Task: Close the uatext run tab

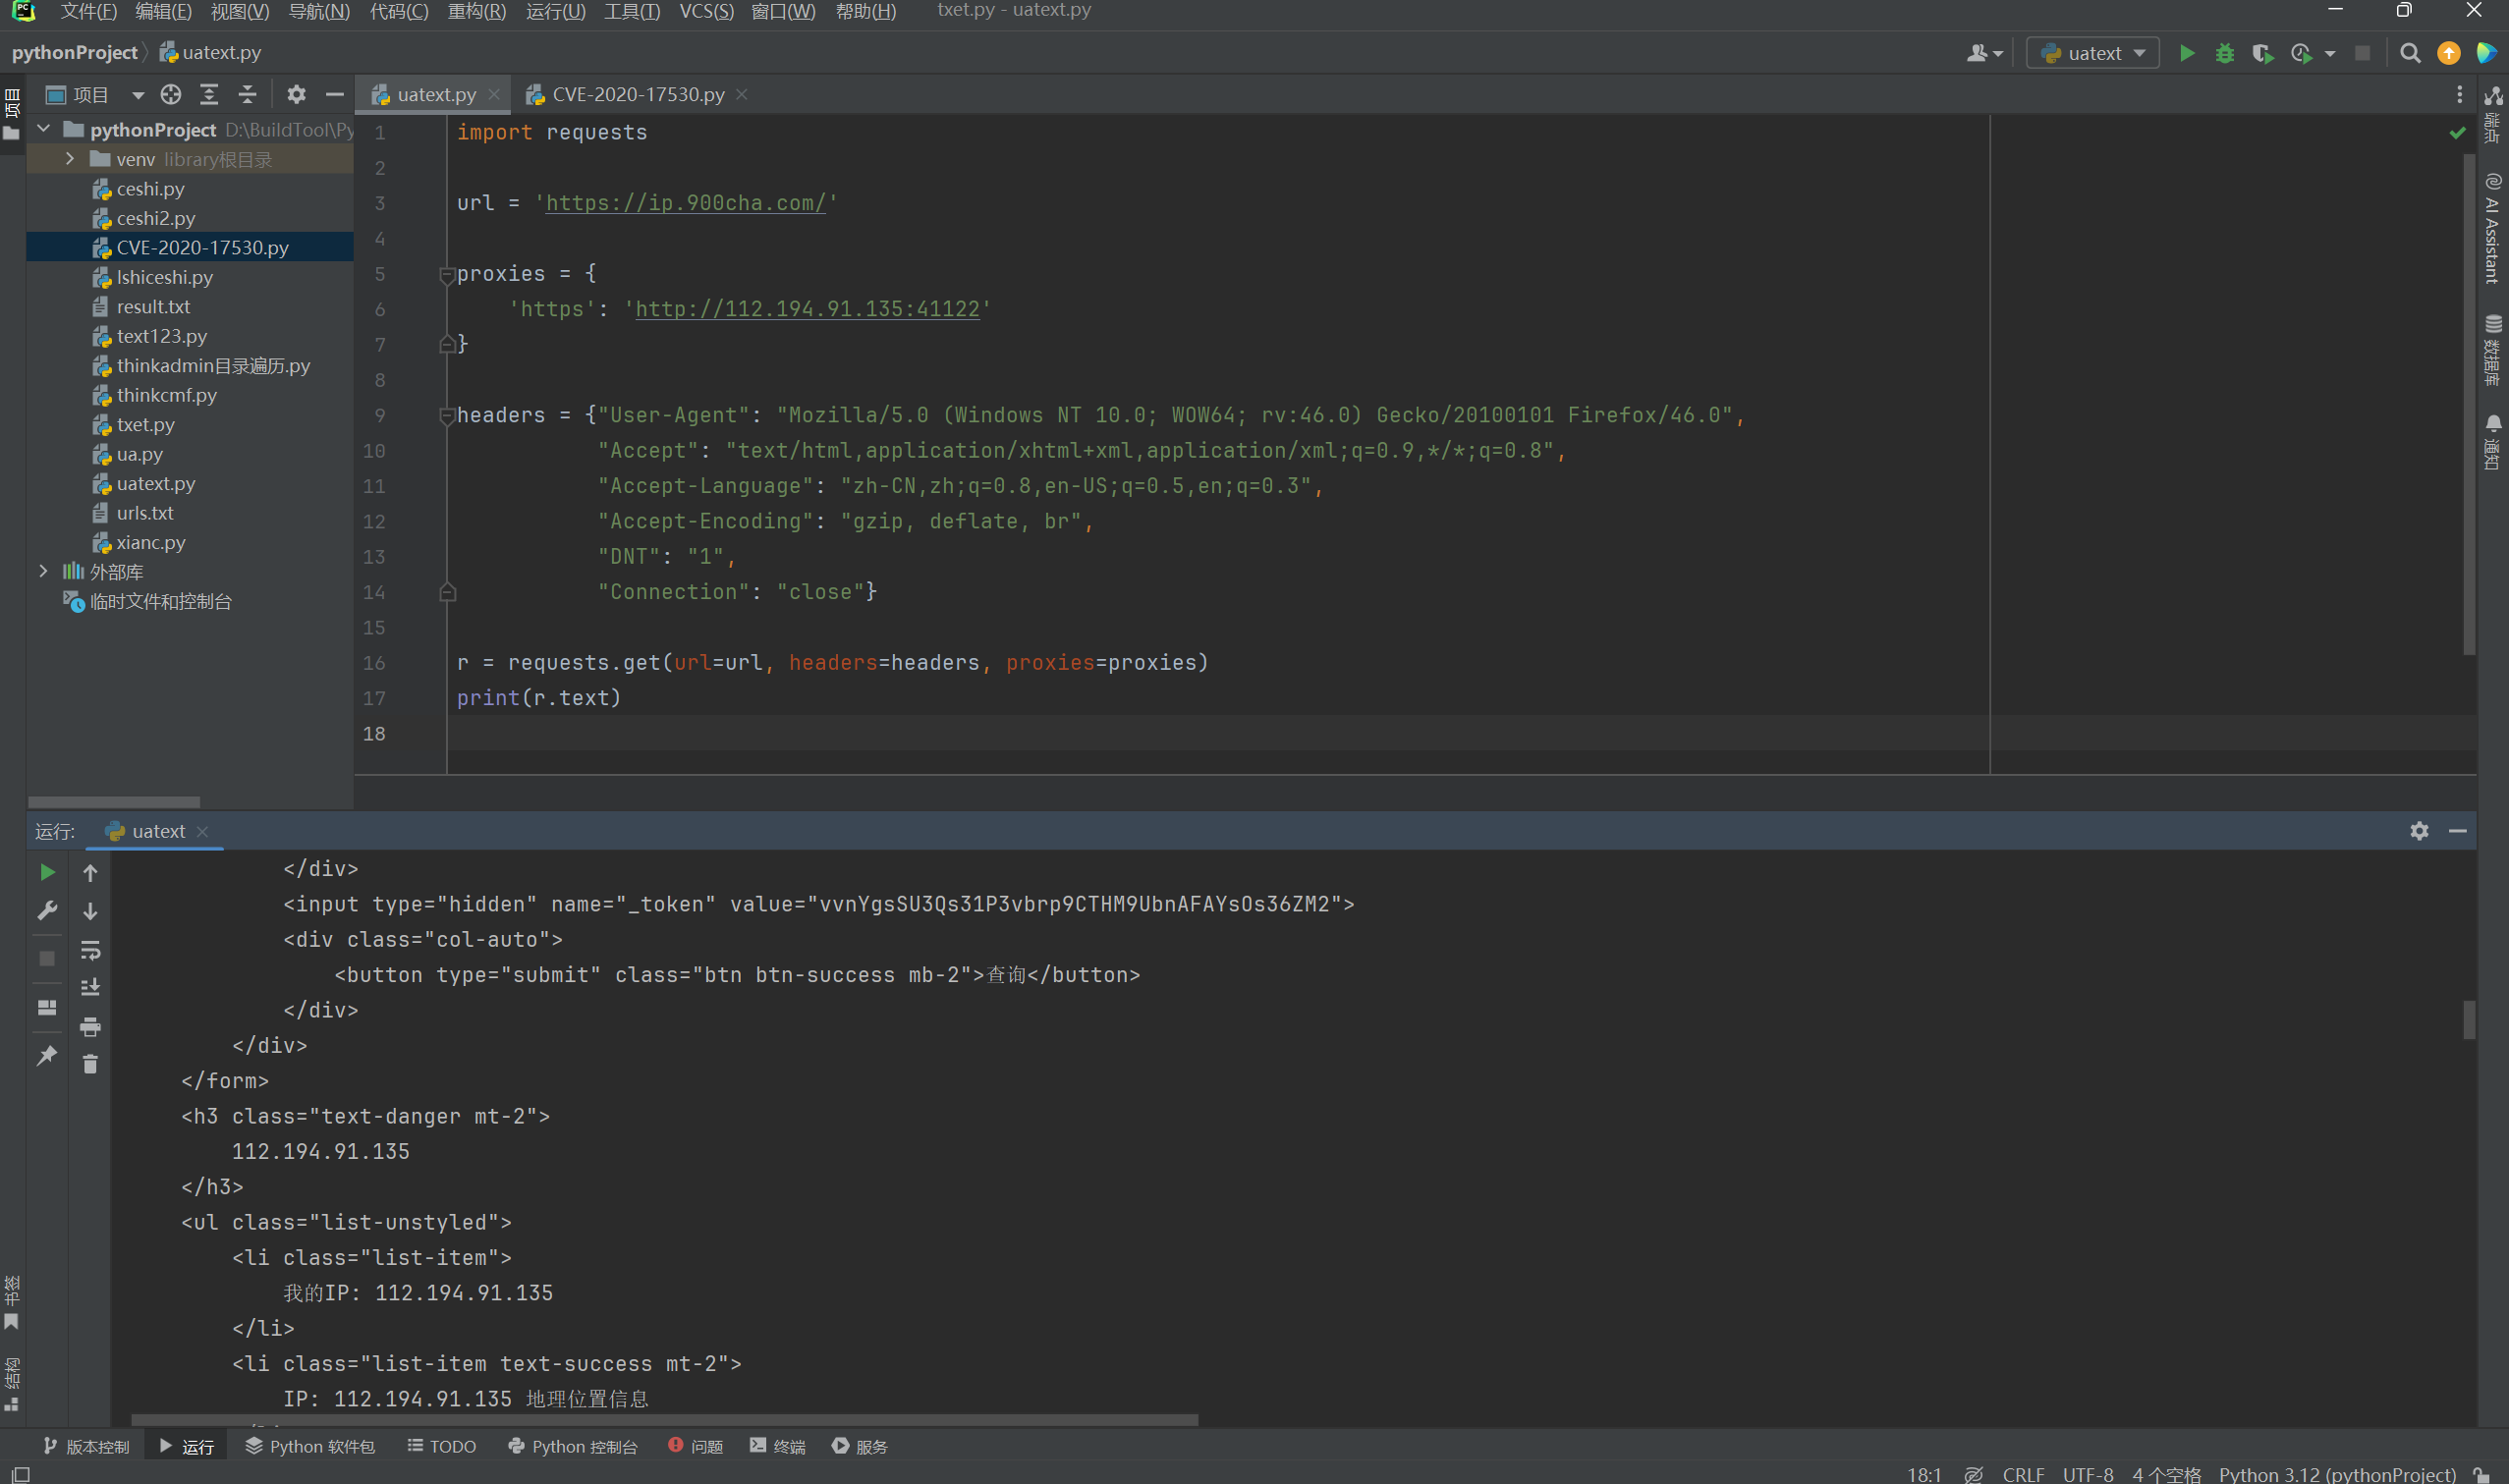Action: 203,831
